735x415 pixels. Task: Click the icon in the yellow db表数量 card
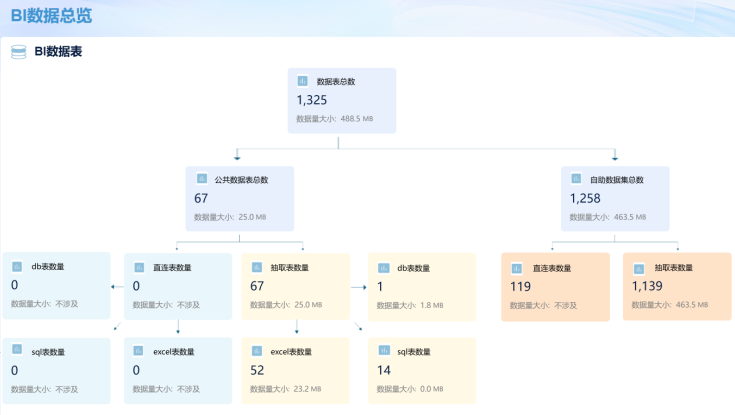384,268
